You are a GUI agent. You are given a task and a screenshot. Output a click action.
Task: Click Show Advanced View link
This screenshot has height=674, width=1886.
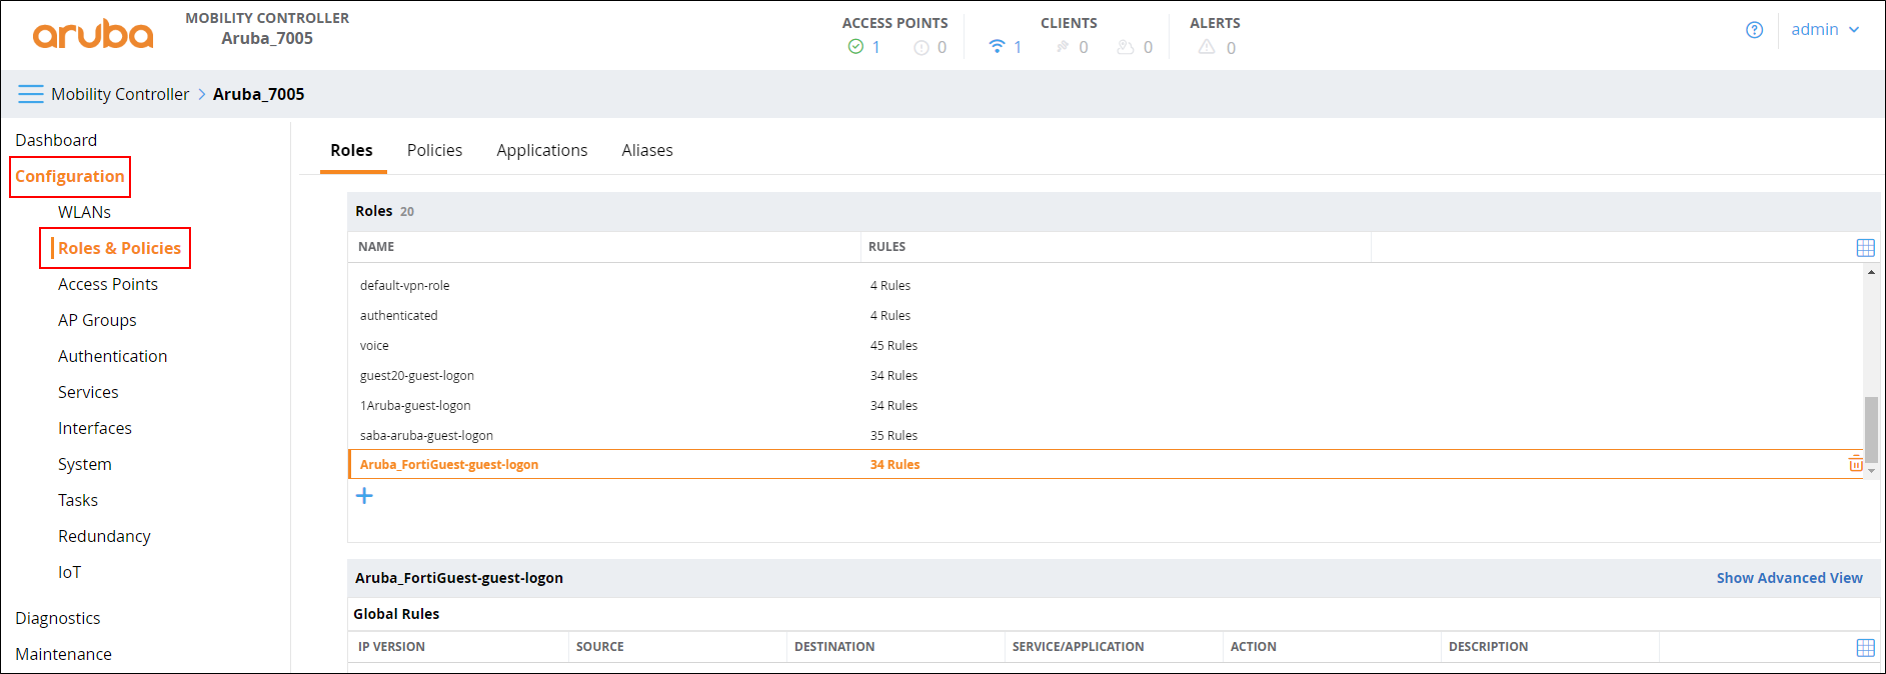pyautogui.click(x=1789, y=578)
